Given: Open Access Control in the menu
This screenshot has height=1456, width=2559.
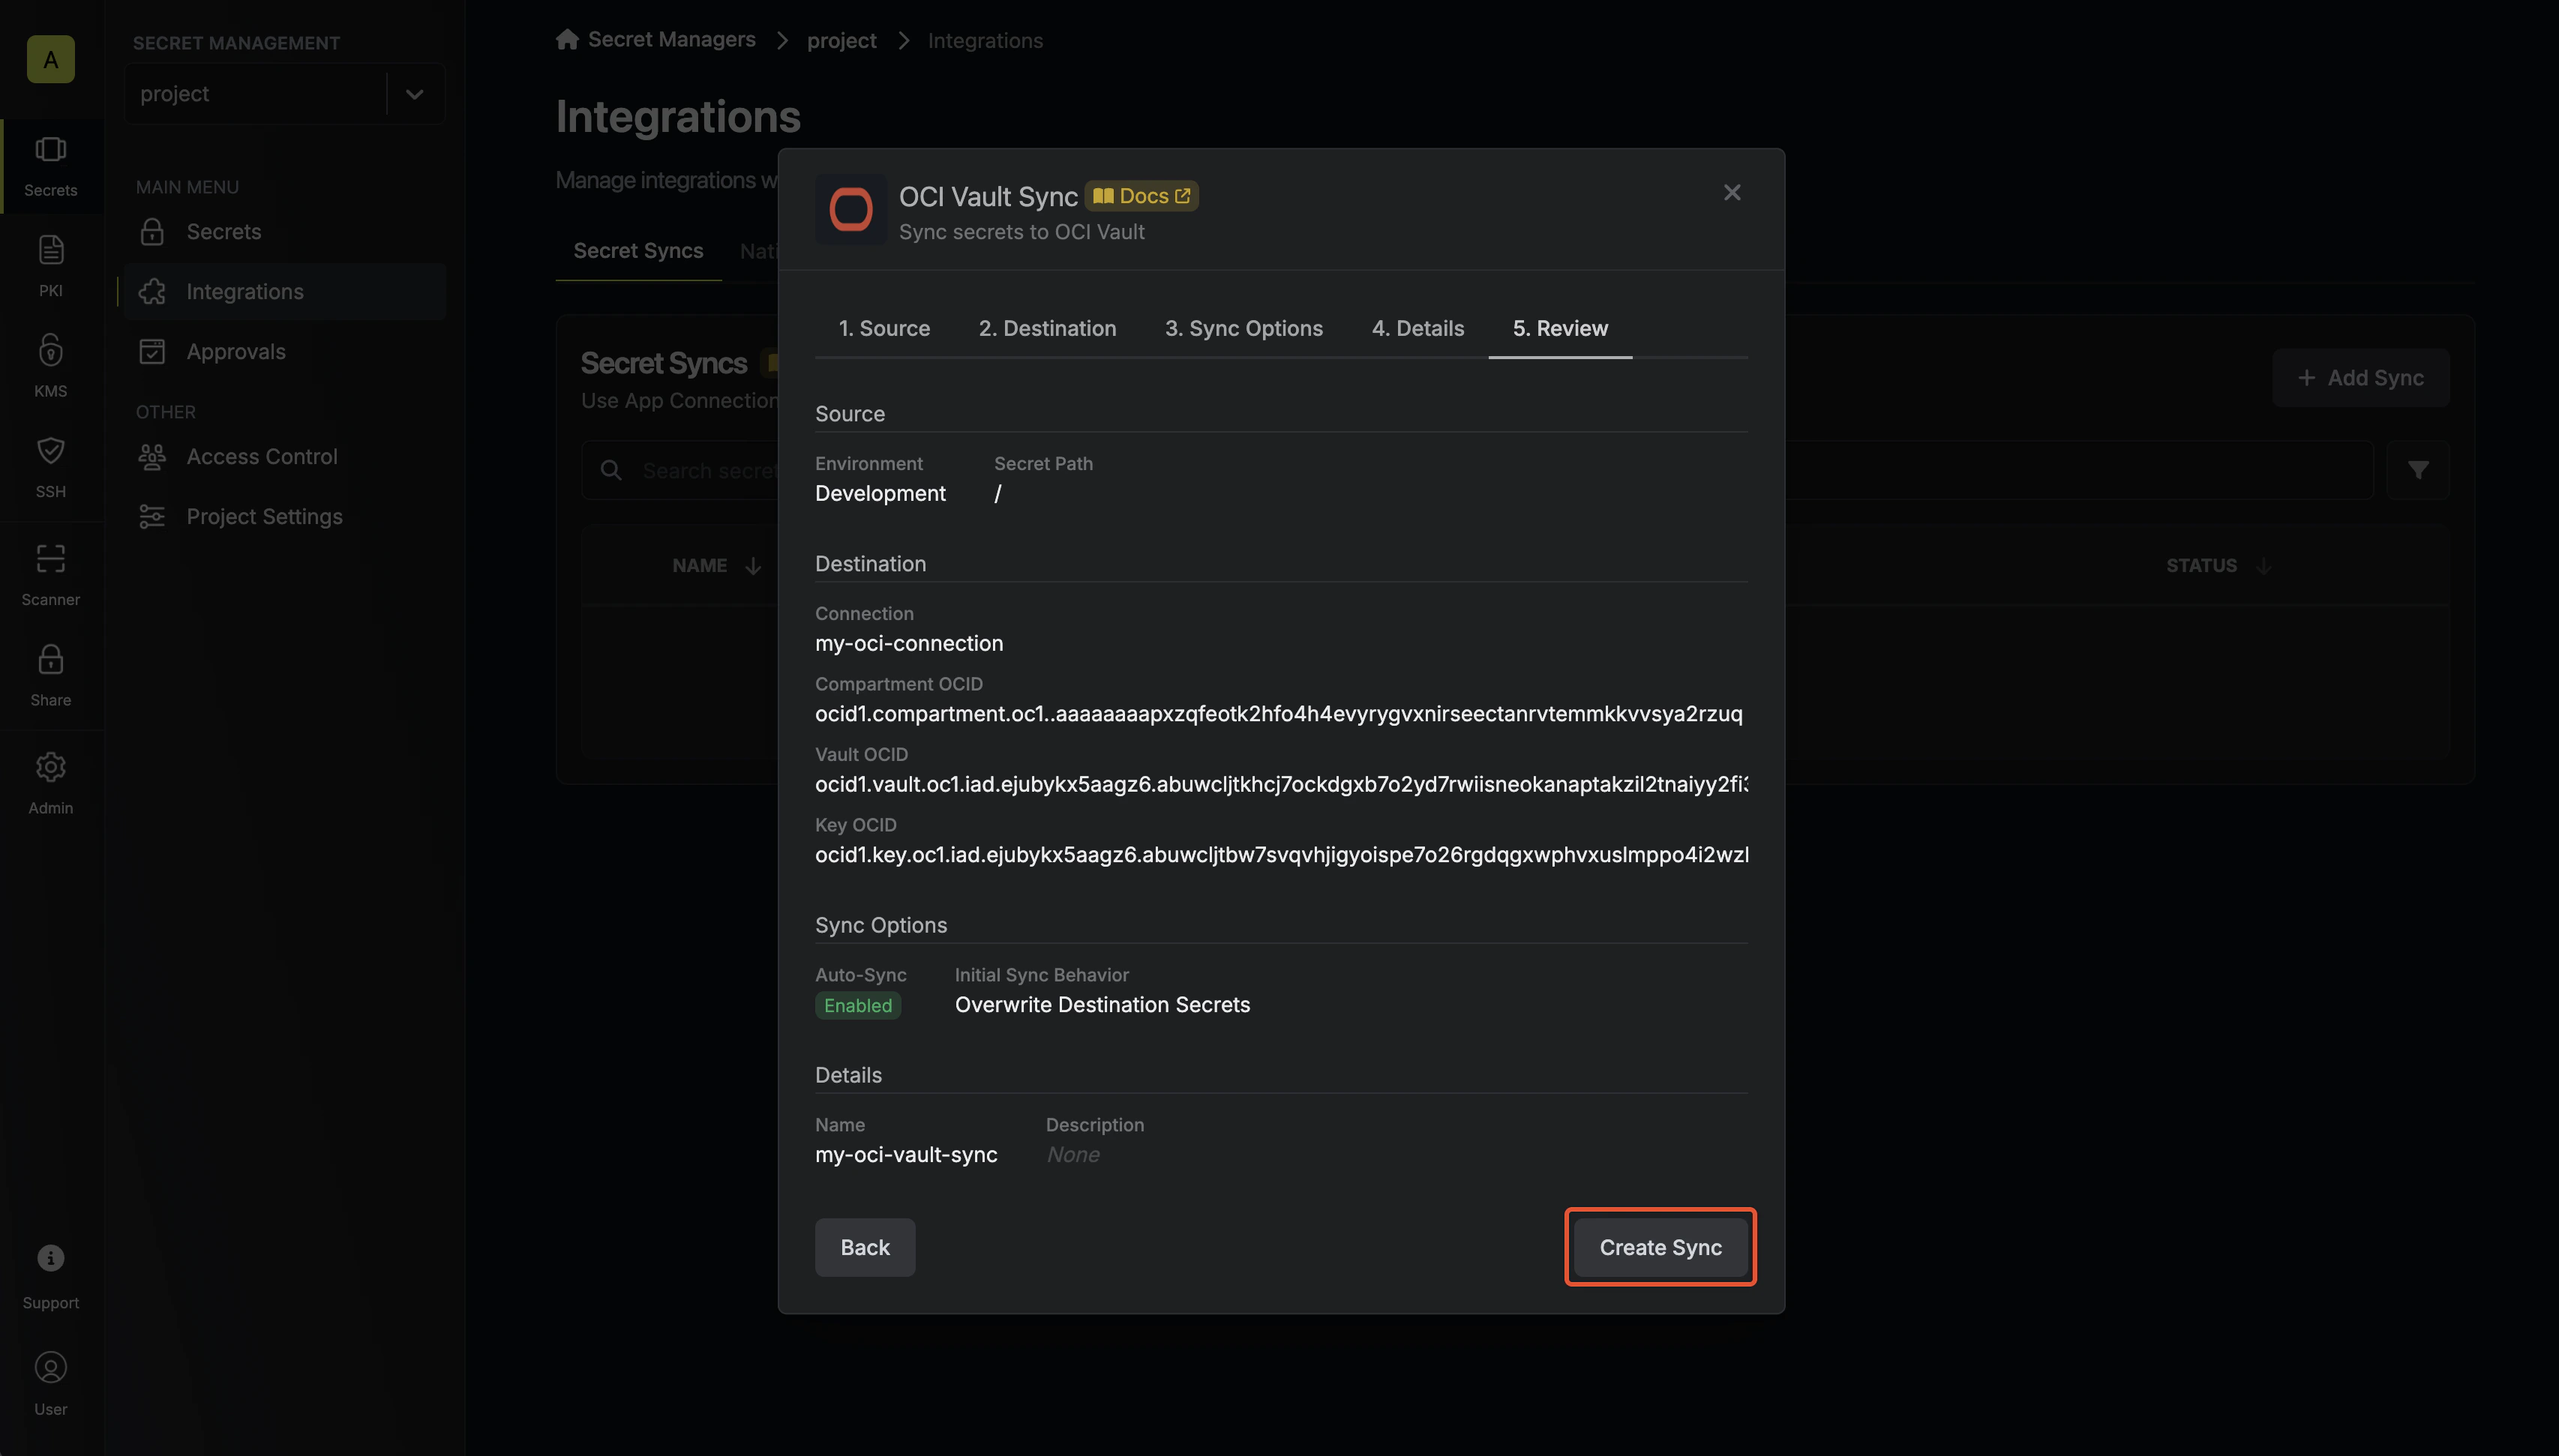Looking at the screenshot, I should [x=285, y=457].
